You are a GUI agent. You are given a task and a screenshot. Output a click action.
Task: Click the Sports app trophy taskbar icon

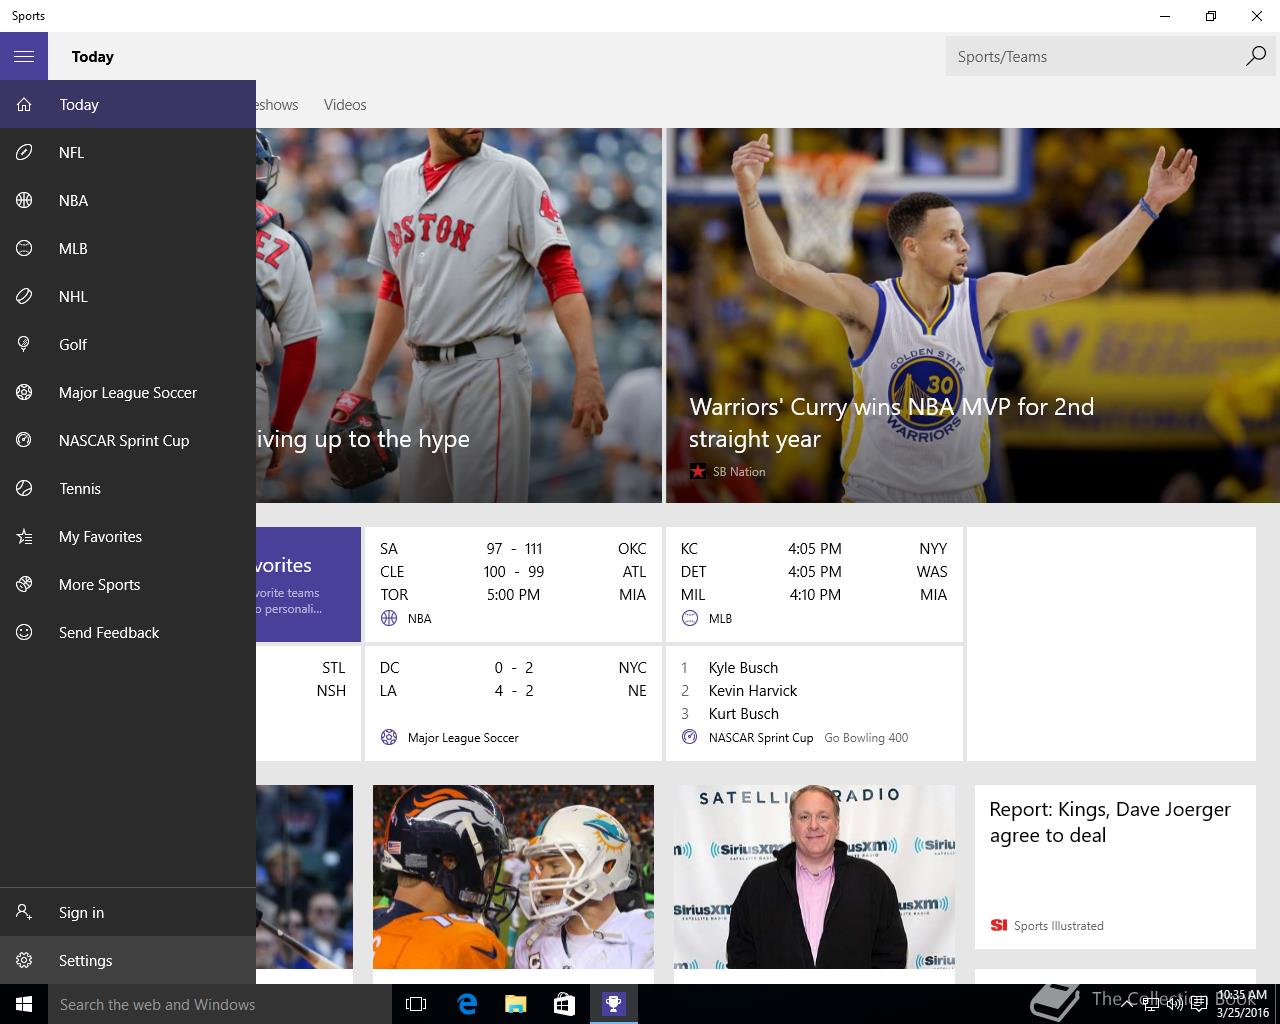[x=613, y=1004]
